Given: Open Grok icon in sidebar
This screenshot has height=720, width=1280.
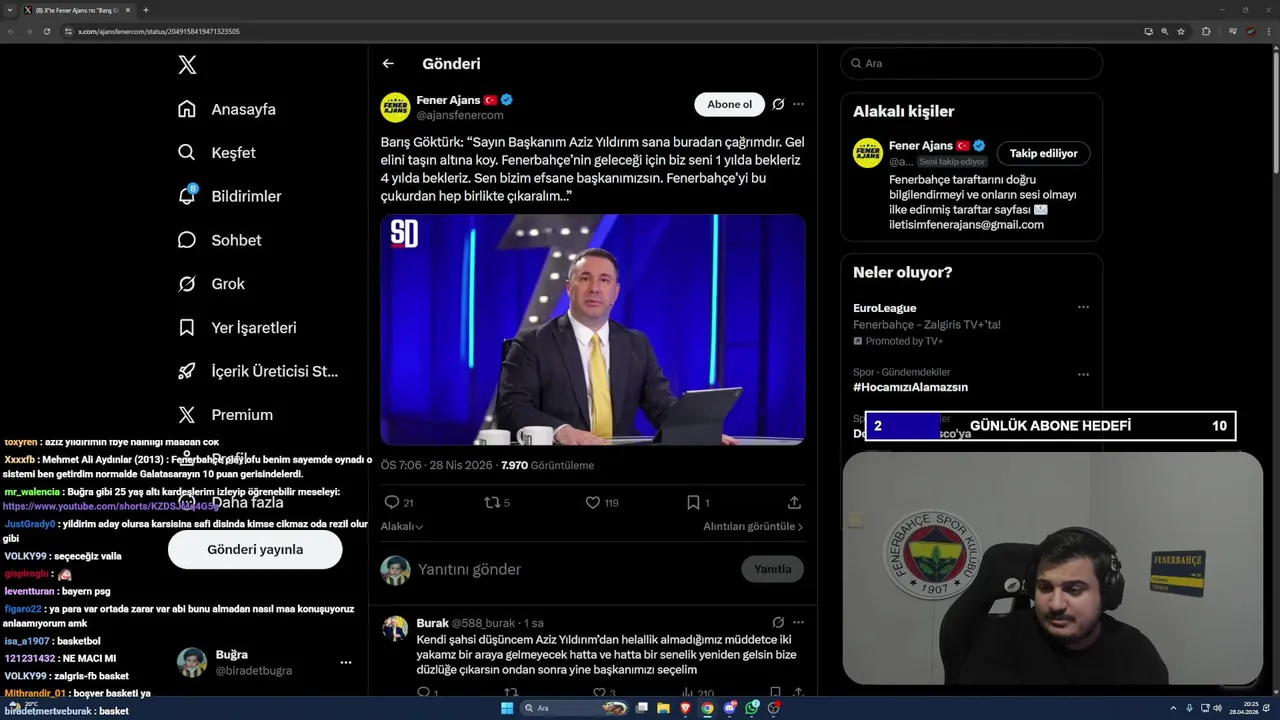Looking at the screenshot, I should click(x=187, y=284).
